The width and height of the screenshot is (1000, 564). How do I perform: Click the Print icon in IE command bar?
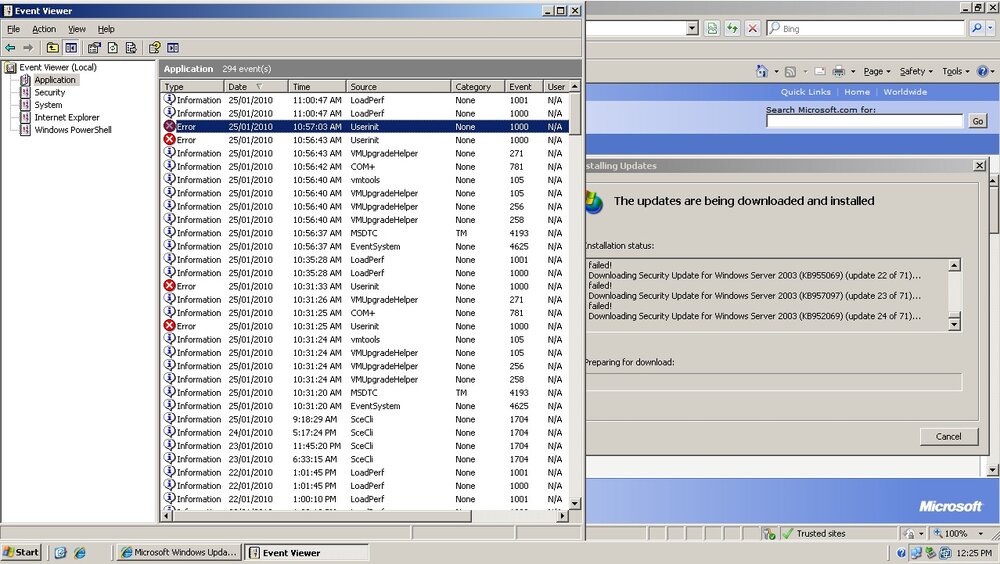[839, 71]
